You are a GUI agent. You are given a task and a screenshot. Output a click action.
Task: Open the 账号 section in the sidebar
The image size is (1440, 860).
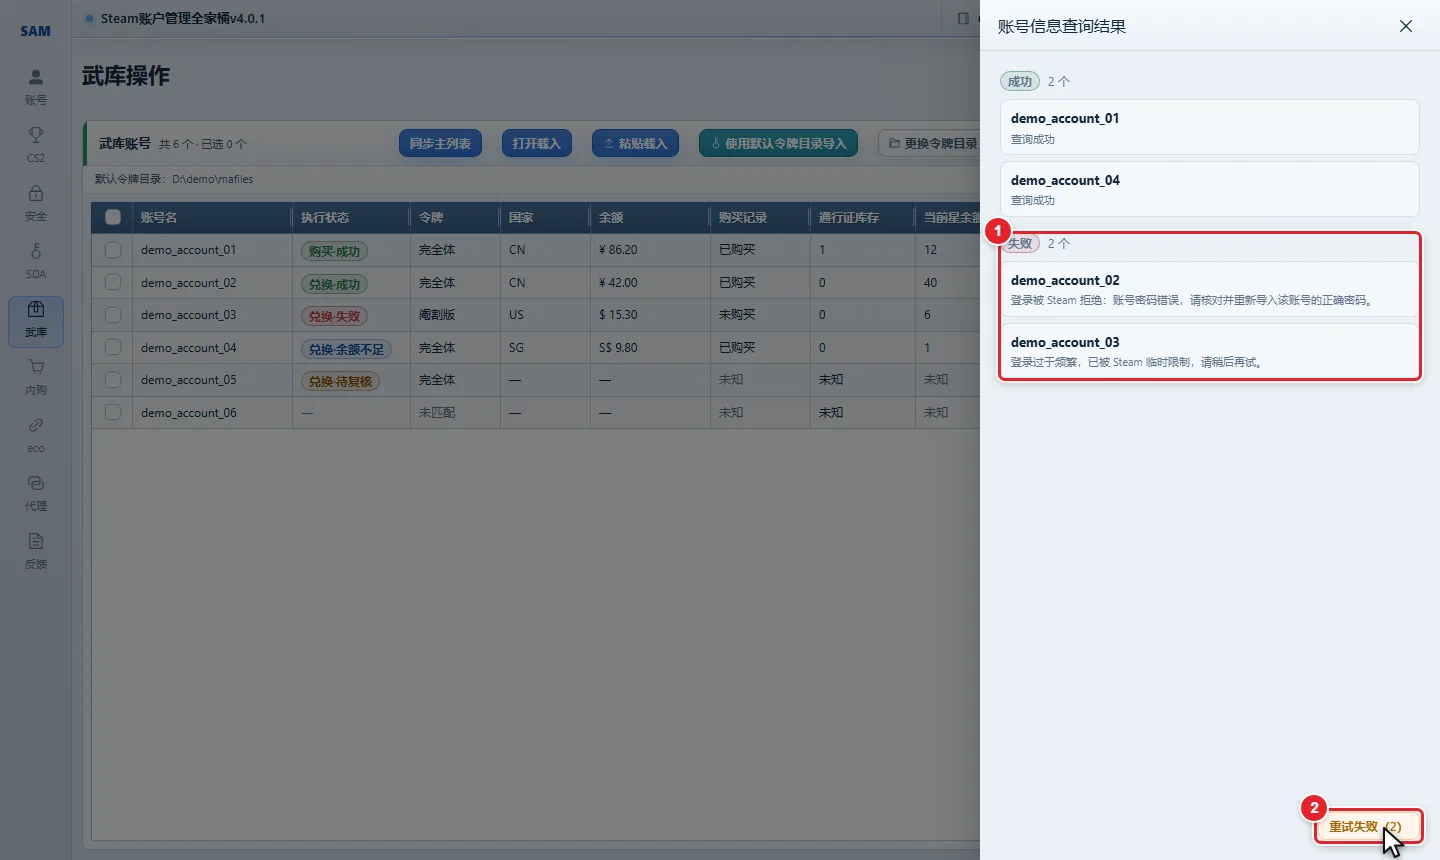click(36, 87)
